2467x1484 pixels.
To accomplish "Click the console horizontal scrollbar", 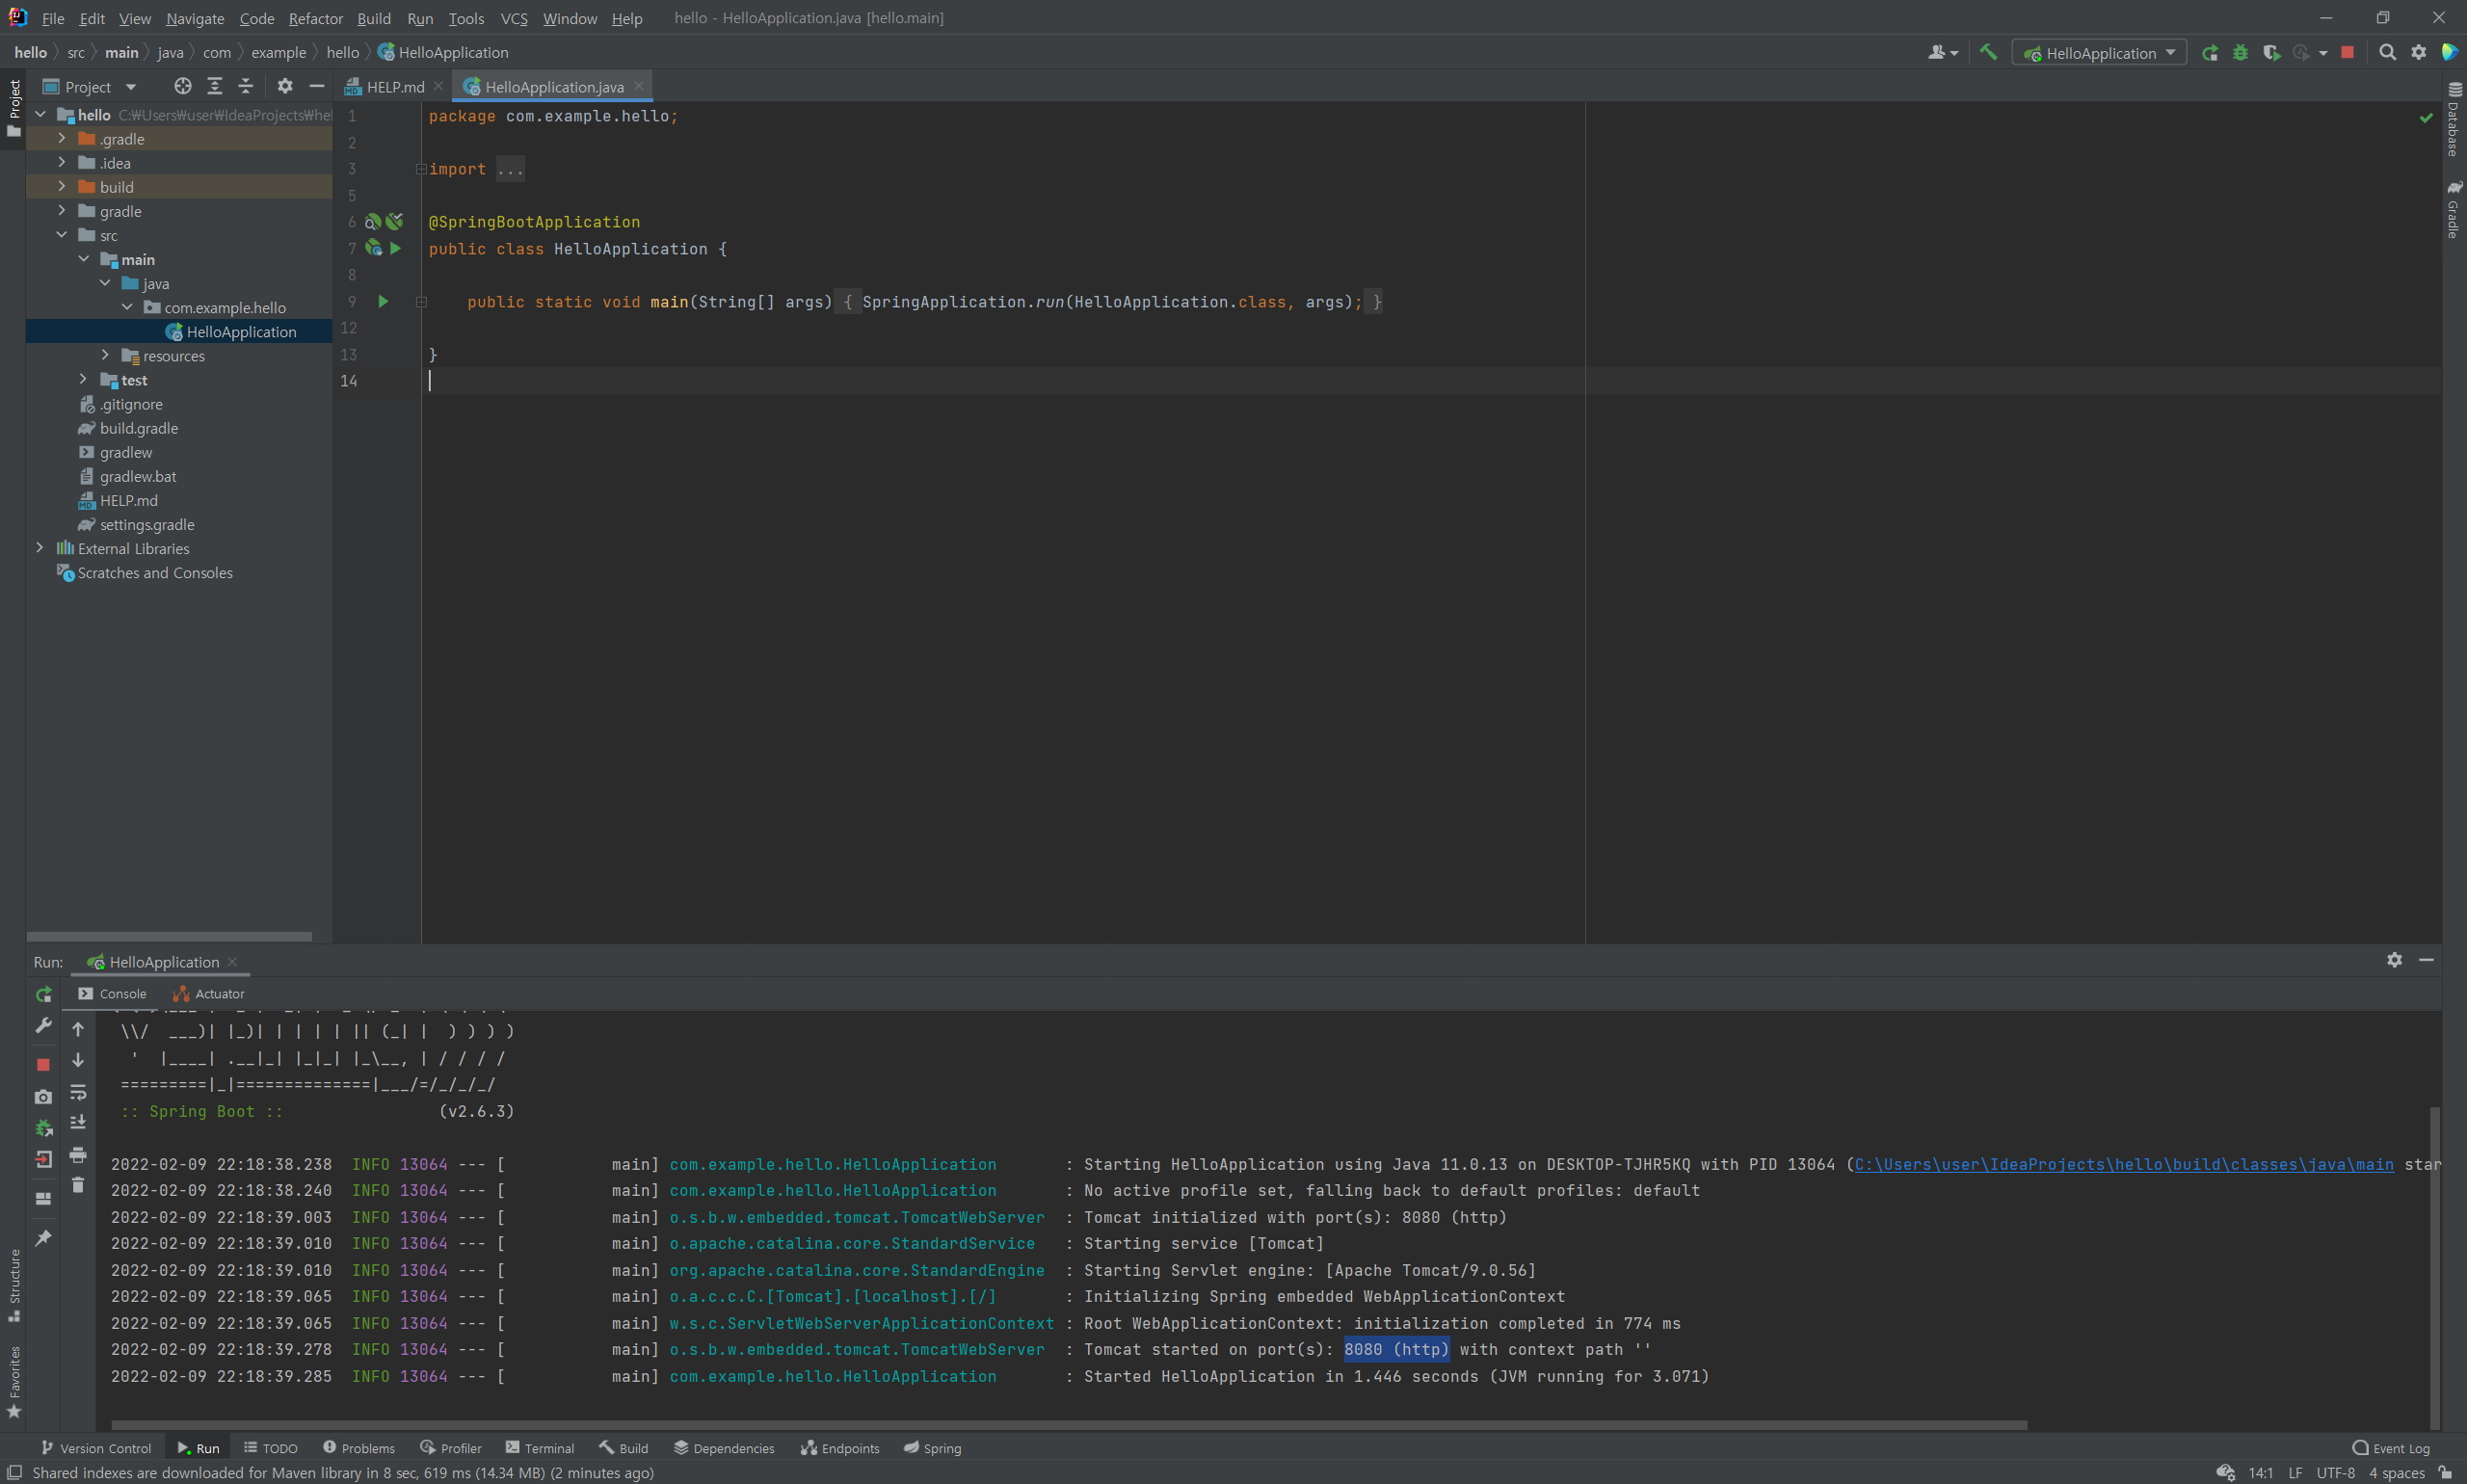I will click(1068, 1425).
